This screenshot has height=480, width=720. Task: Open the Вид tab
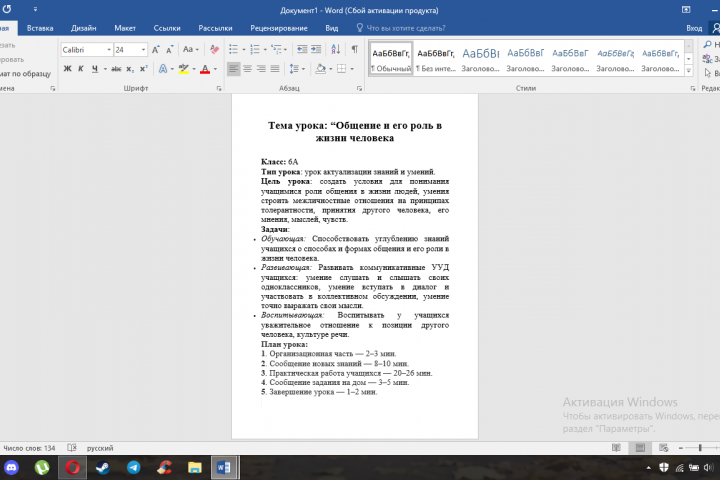[332, 28]
